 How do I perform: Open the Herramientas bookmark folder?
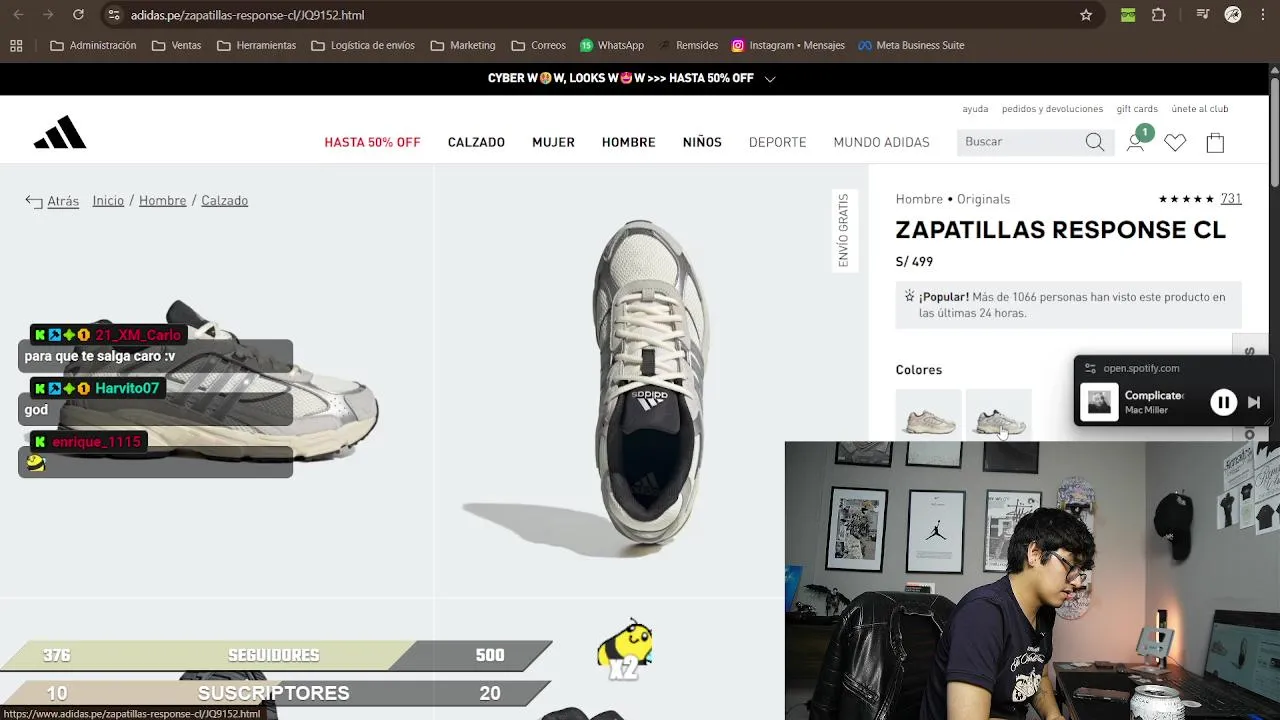pyautogui.click(x=256, y=45)
